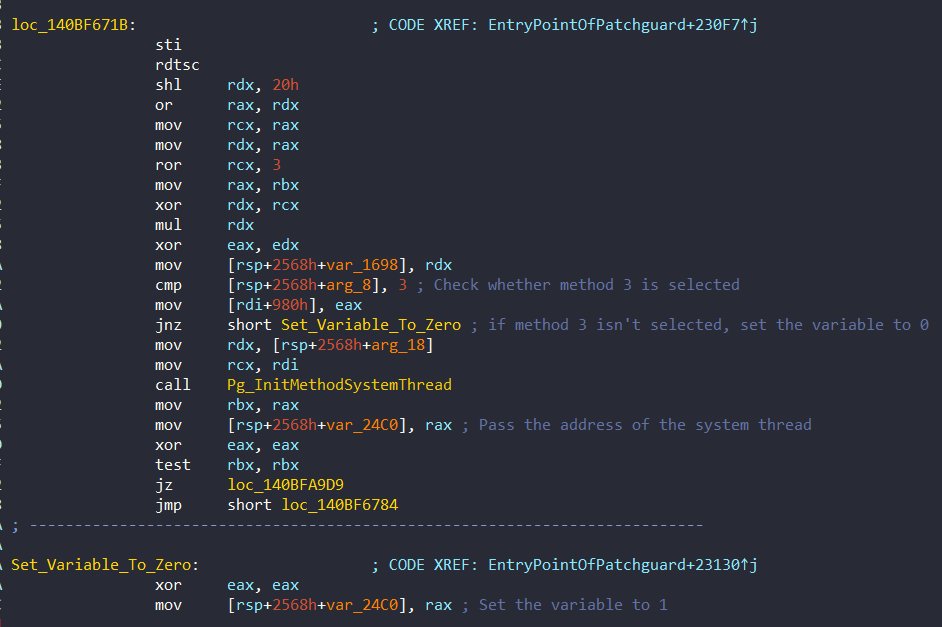942x627 pixels.
Task: Jump to Set_Variable_To_Zero in jnz instruction
Action: pyautogui.click(x=371, y=325)
